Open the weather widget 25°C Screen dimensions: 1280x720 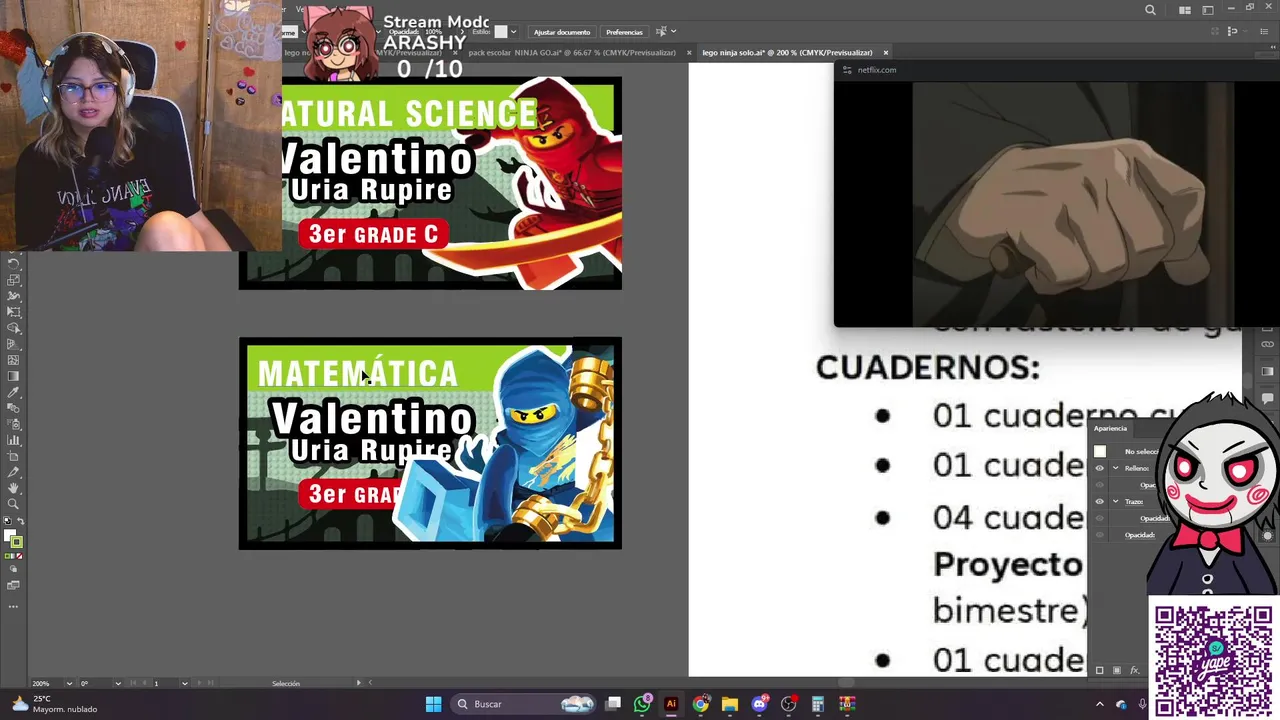tap(55, 704)
